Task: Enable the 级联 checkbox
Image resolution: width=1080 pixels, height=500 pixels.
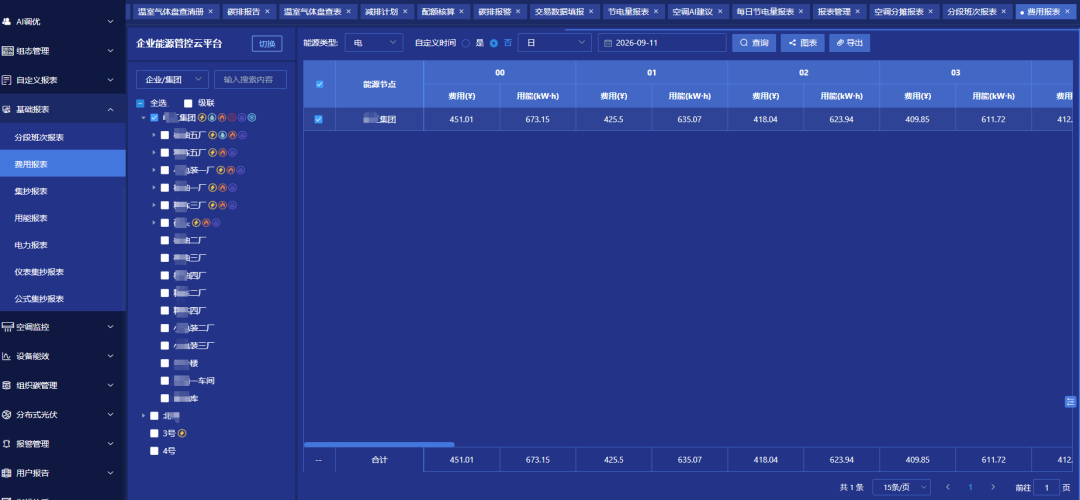Action: coord(187,103)
